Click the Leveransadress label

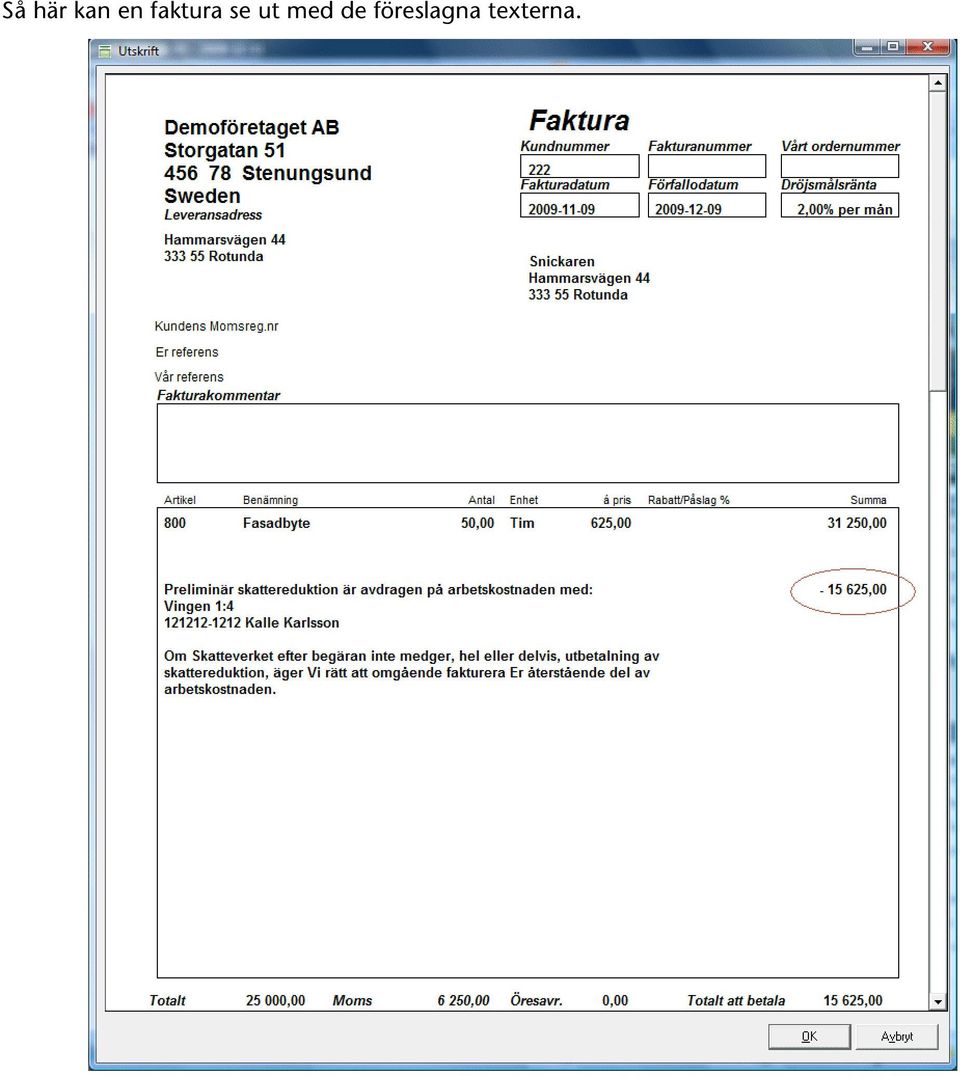213,215
